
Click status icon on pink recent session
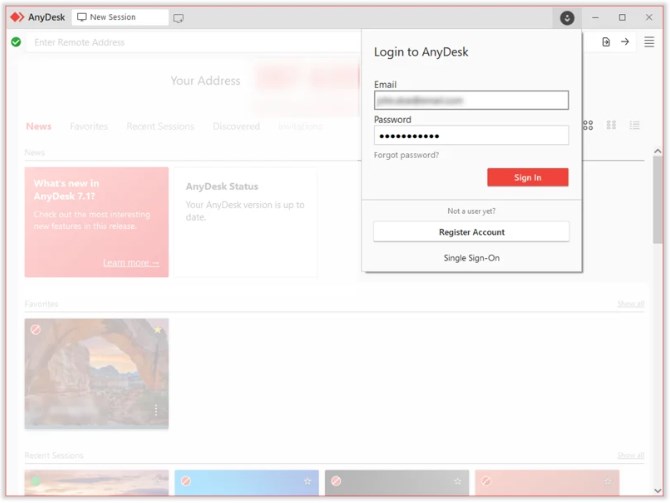pyautogui.click(x=486, y=481)
